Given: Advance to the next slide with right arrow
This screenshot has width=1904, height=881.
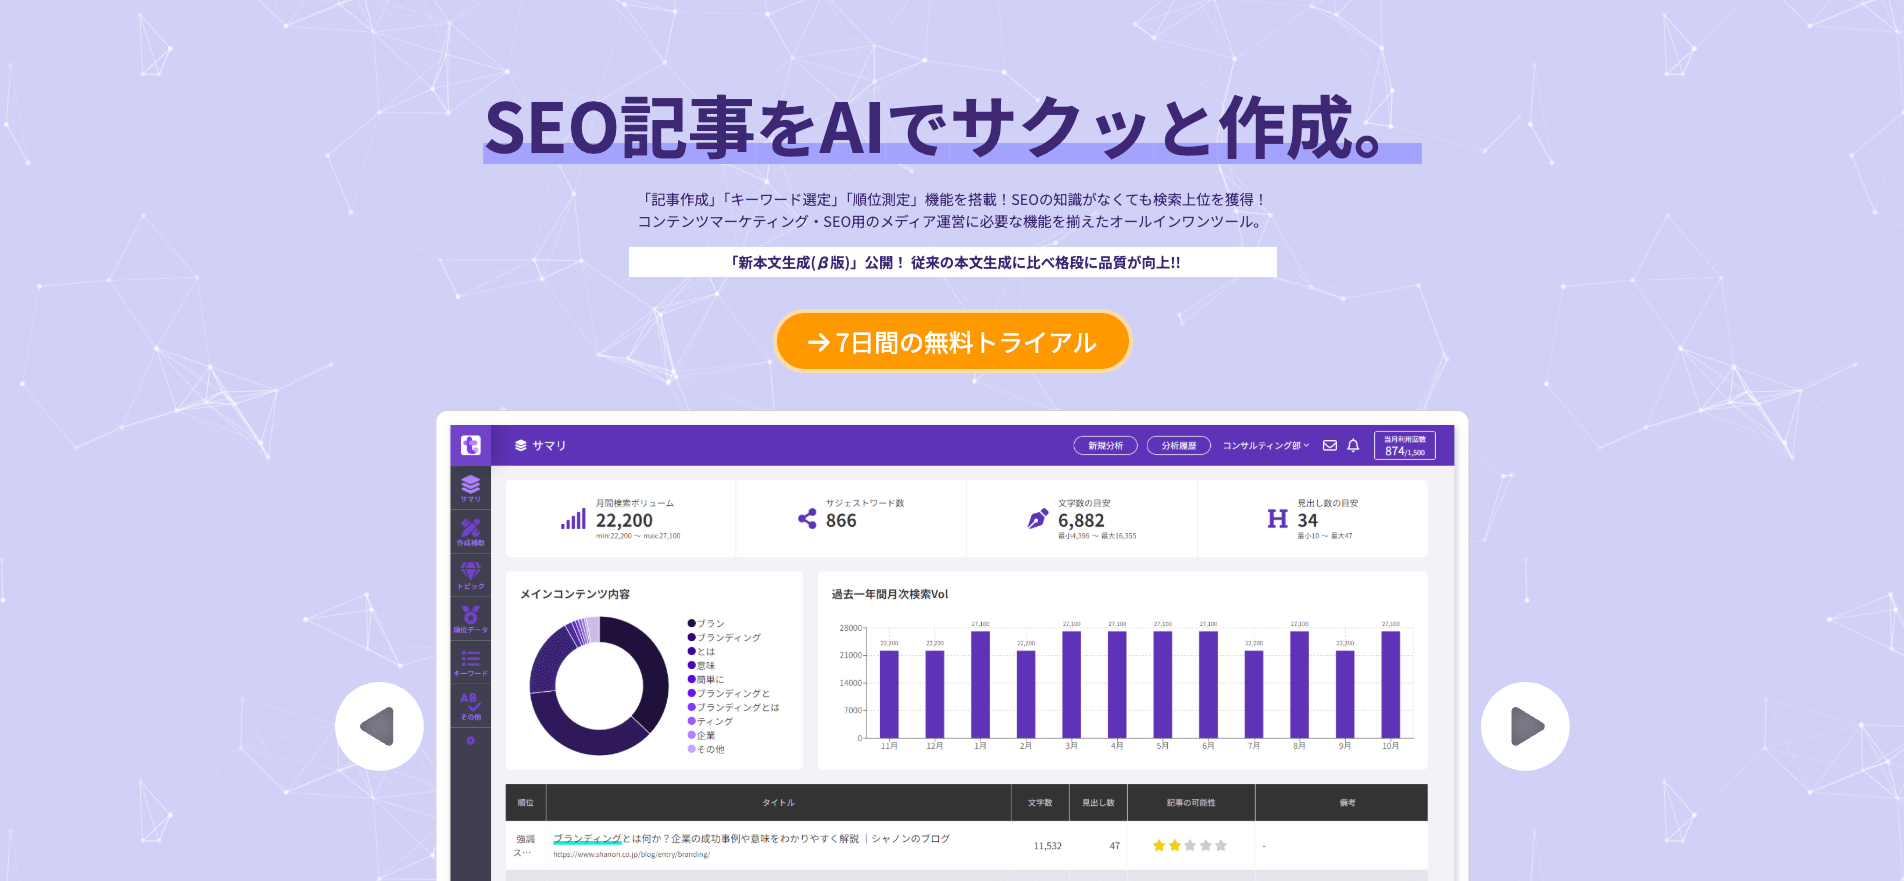Looking at the screenshot, I should 1525,726.
